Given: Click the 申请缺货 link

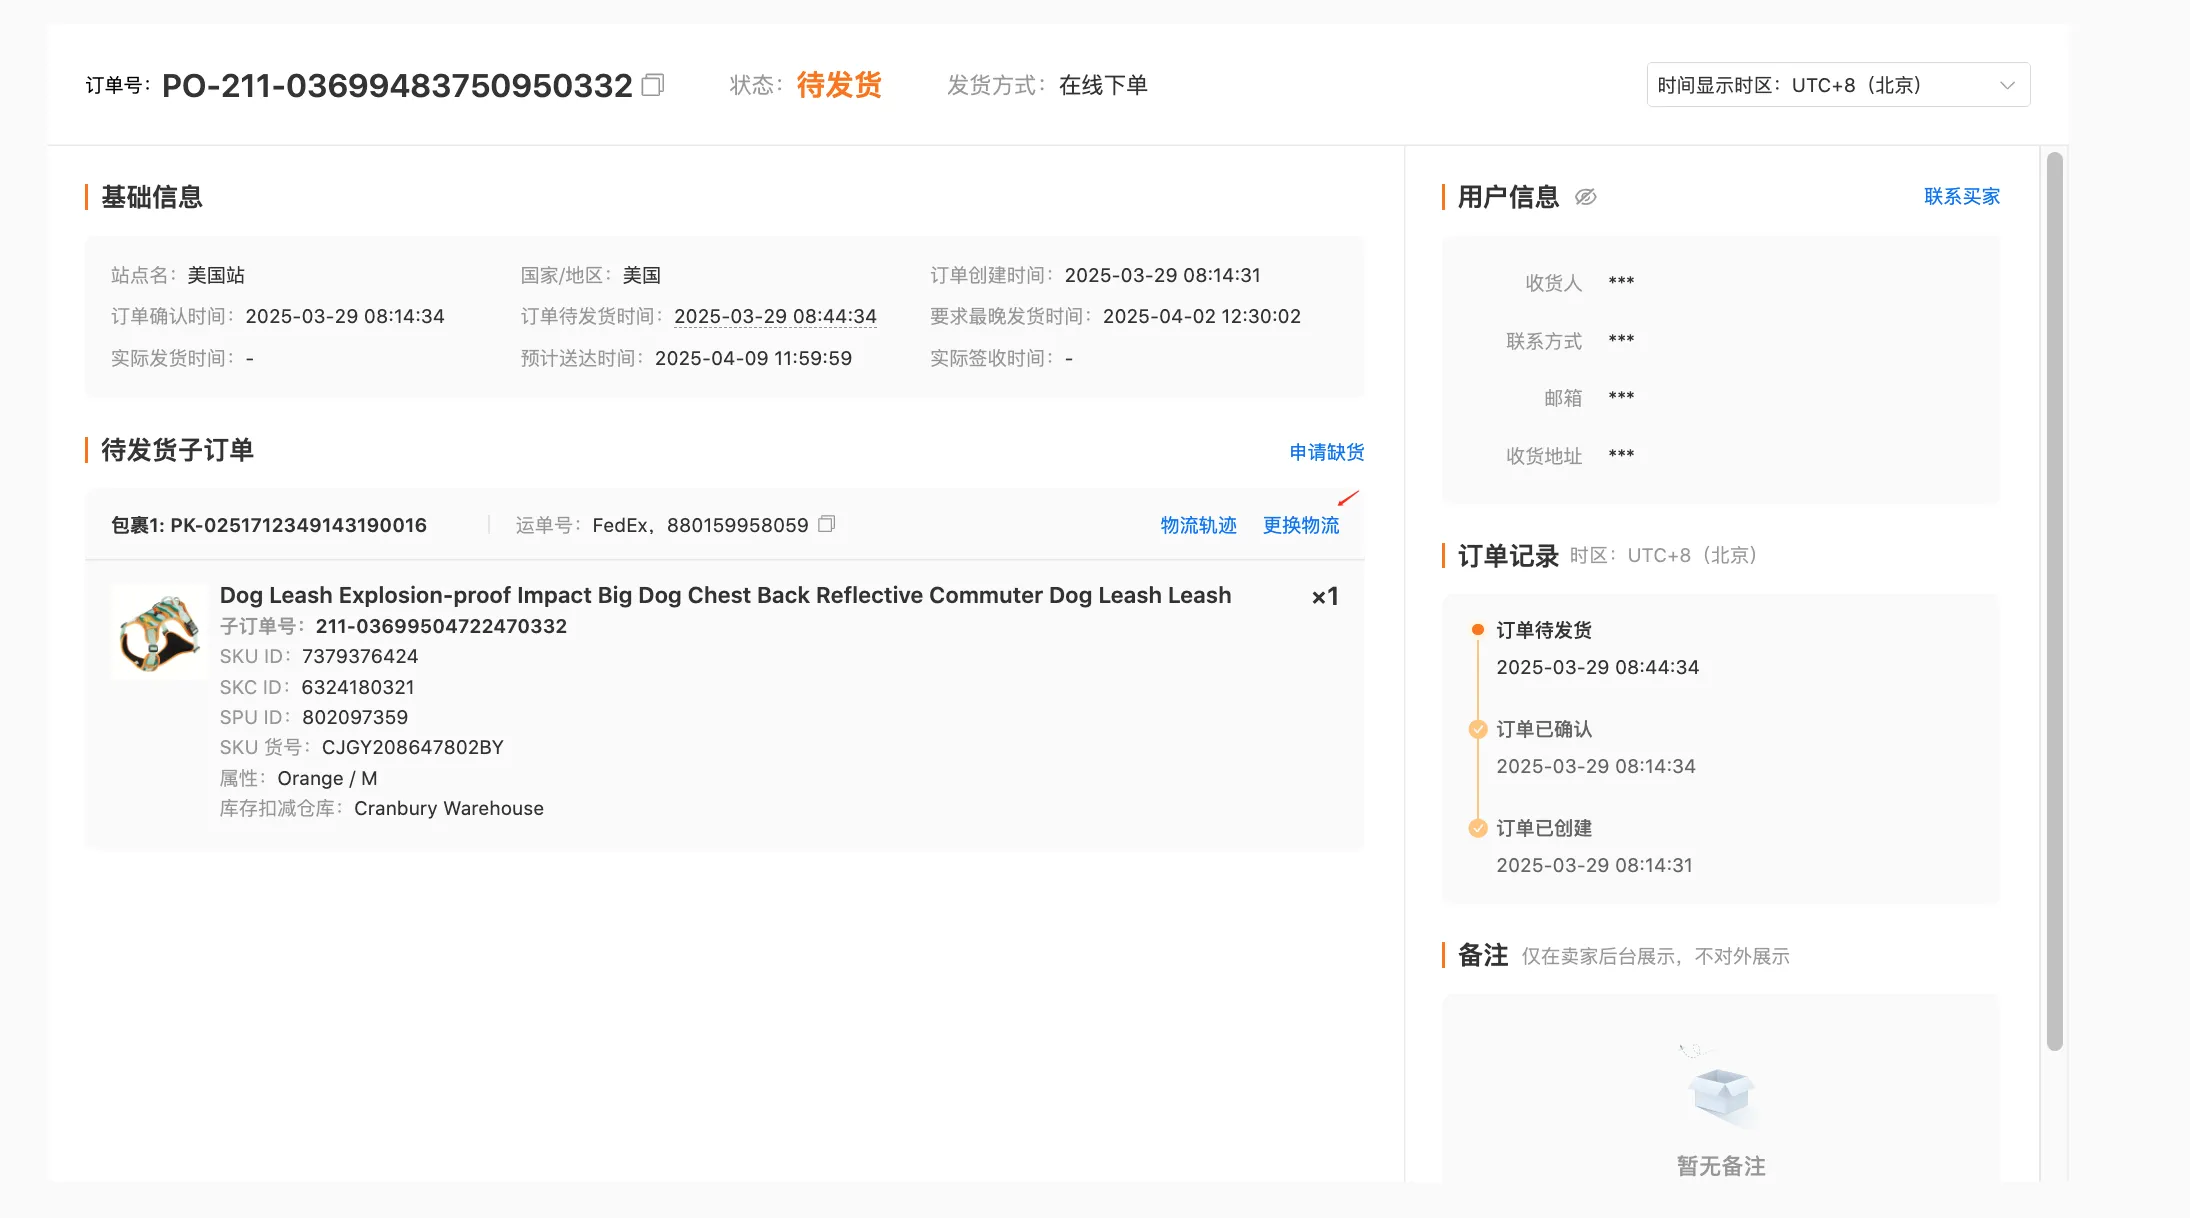Looking at the screenshot, I should coord(1326,452).
